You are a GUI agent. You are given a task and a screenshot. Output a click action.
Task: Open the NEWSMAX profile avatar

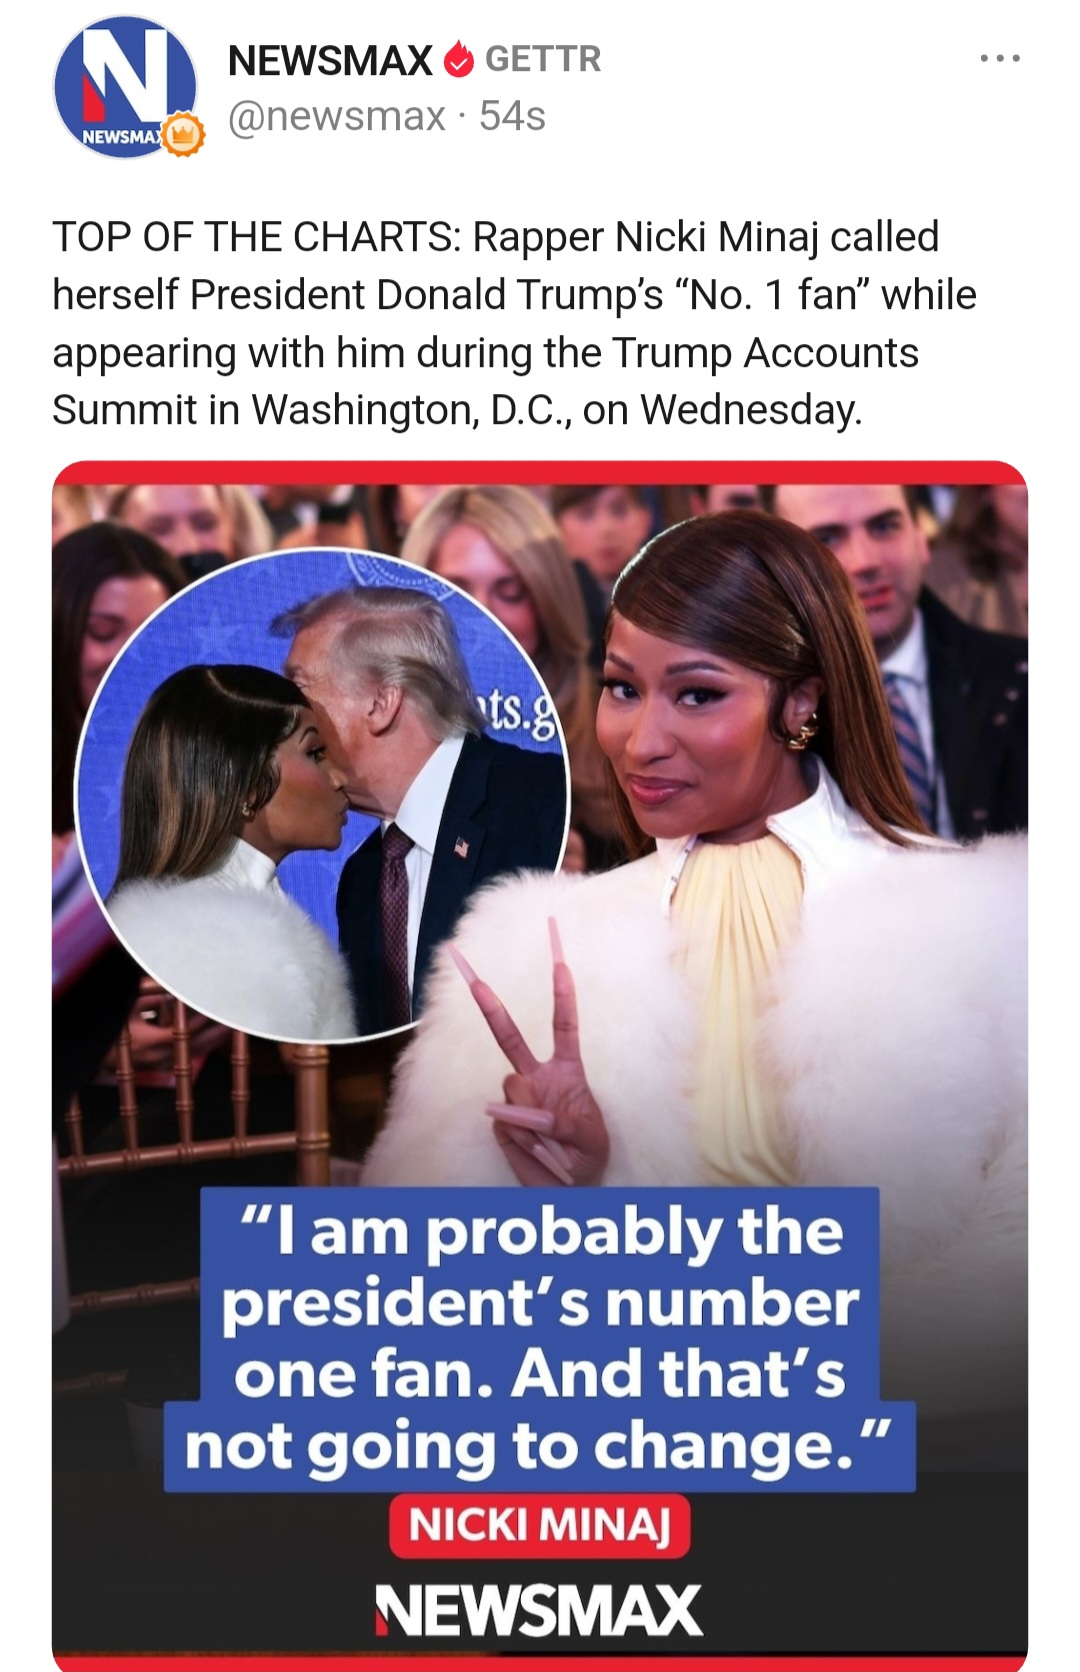point(125,87)
